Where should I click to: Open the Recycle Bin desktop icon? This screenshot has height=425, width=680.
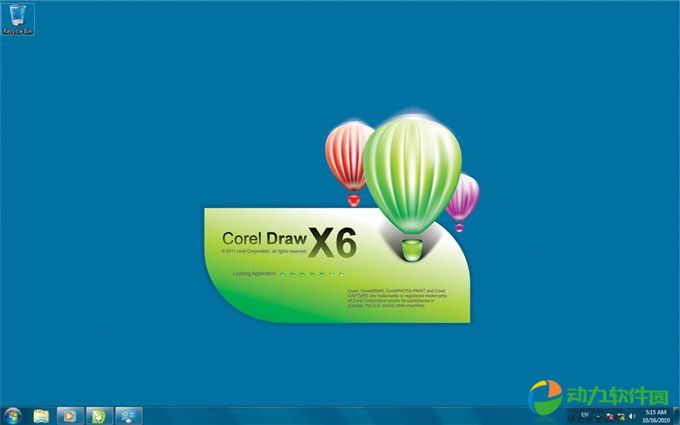coord(18,18)
